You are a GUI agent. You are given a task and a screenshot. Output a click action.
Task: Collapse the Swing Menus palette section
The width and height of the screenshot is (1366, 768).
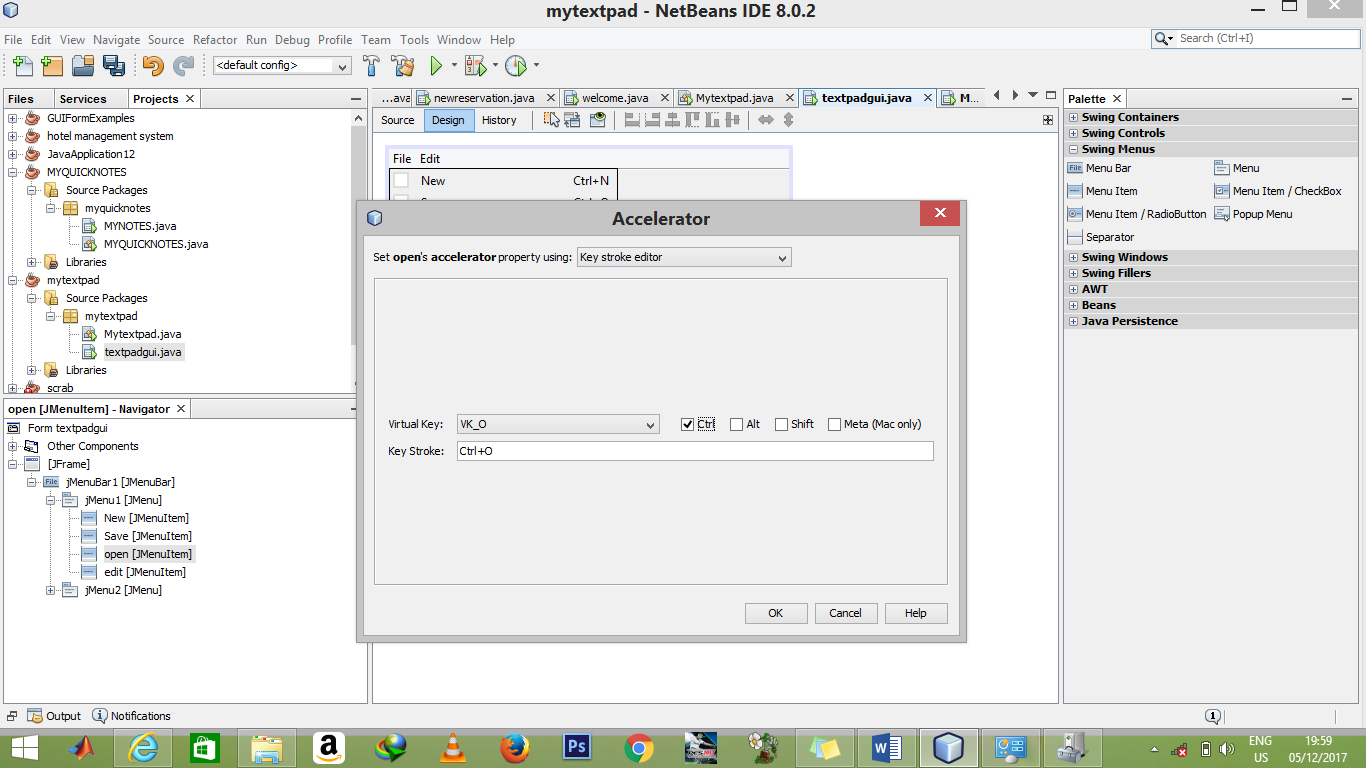(1073, 149)
